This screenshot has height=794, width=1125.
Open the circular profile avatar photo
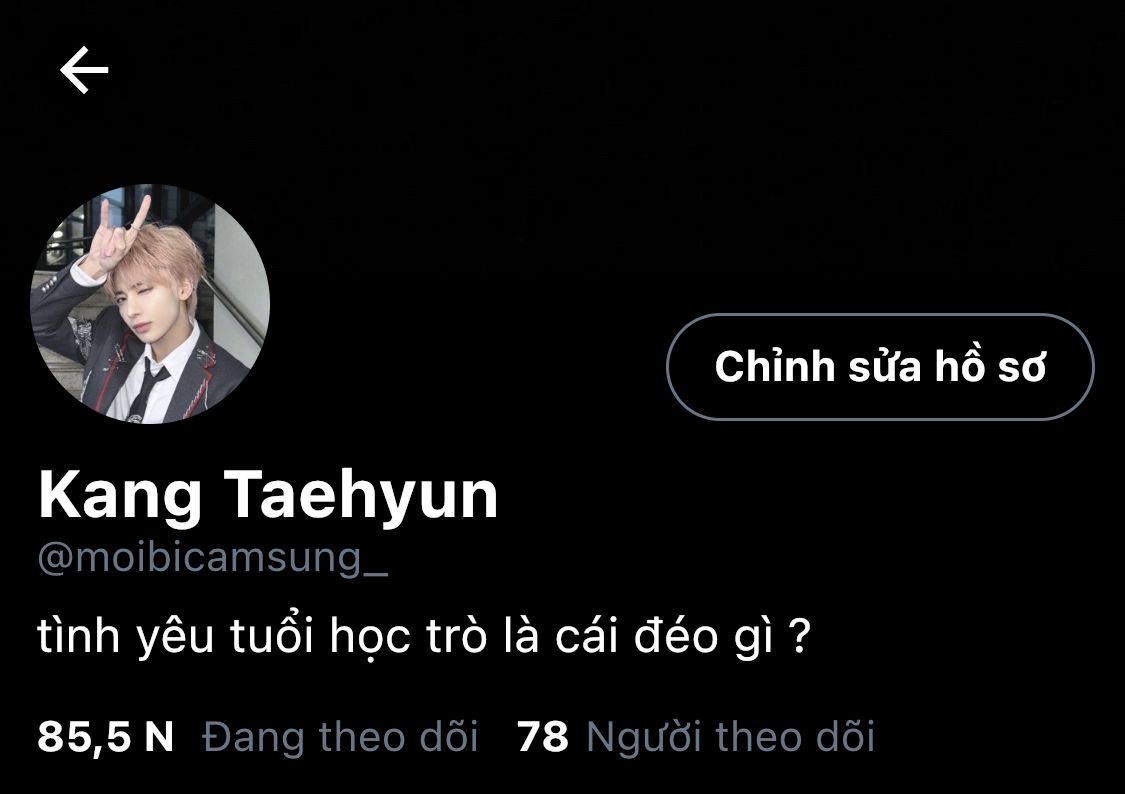[150, 304]
